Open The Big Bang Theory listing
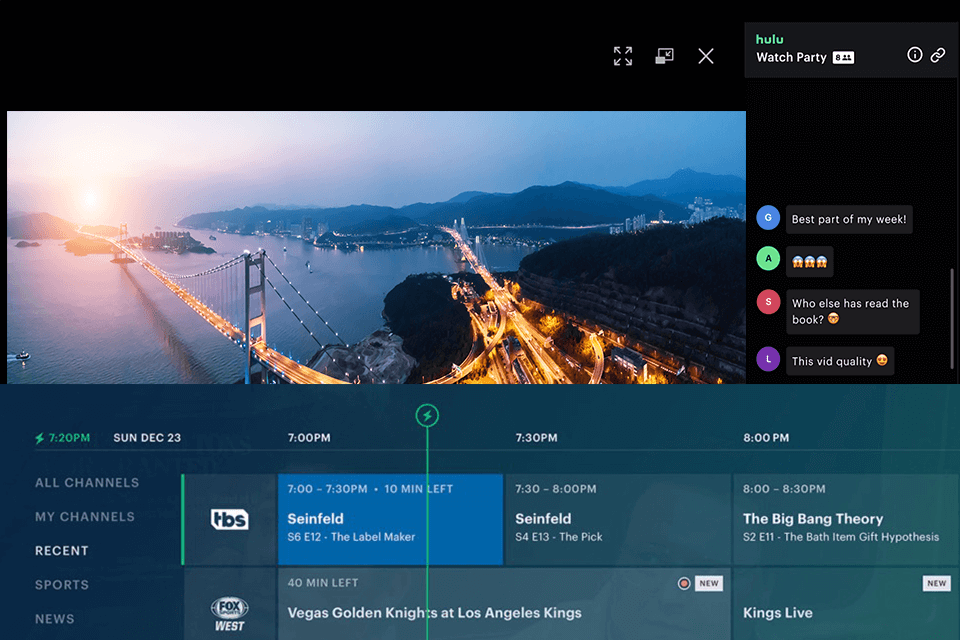 (845, 519)
